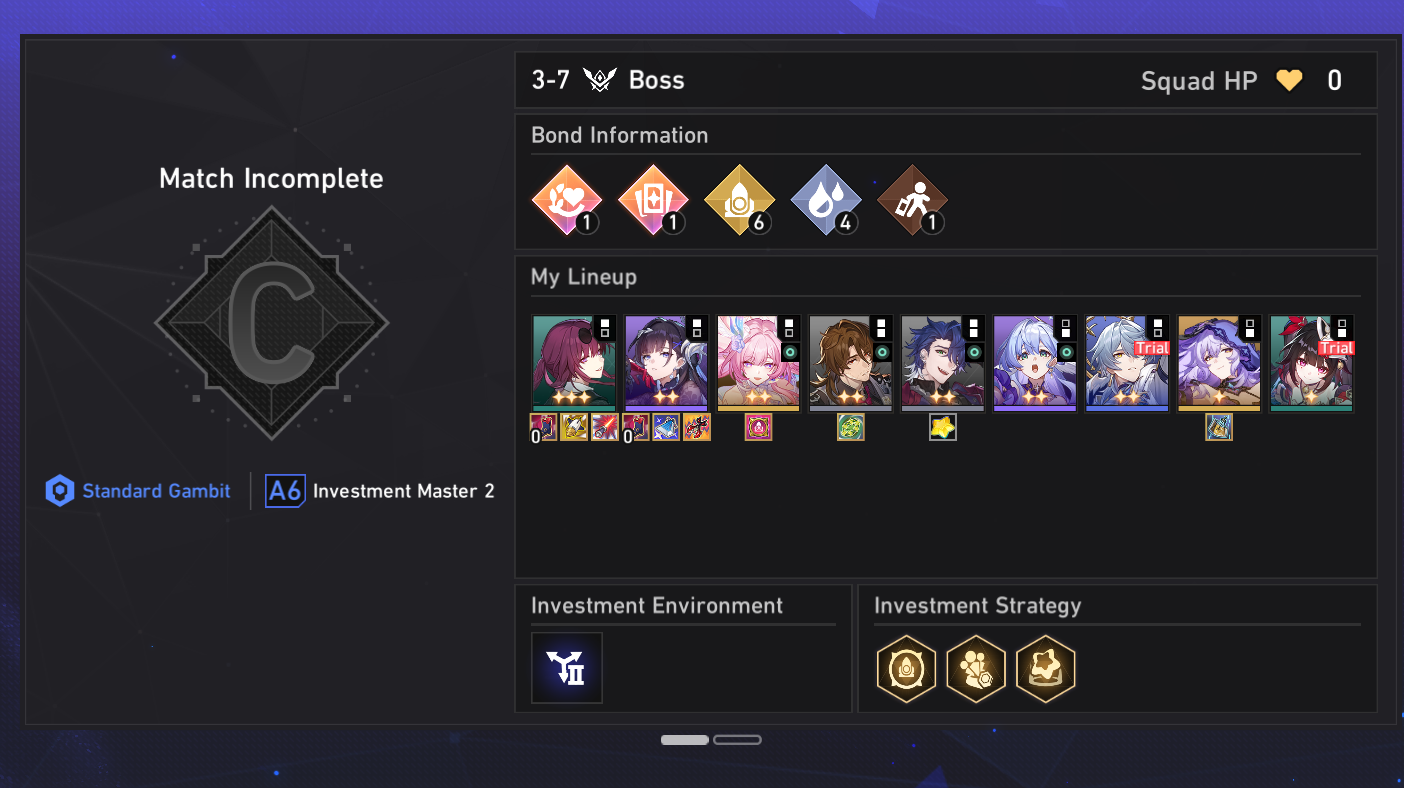The width and height of the screenshot is (1404, 788).
Task: Click the water droplets bond icon
Action: coord(825,200)
